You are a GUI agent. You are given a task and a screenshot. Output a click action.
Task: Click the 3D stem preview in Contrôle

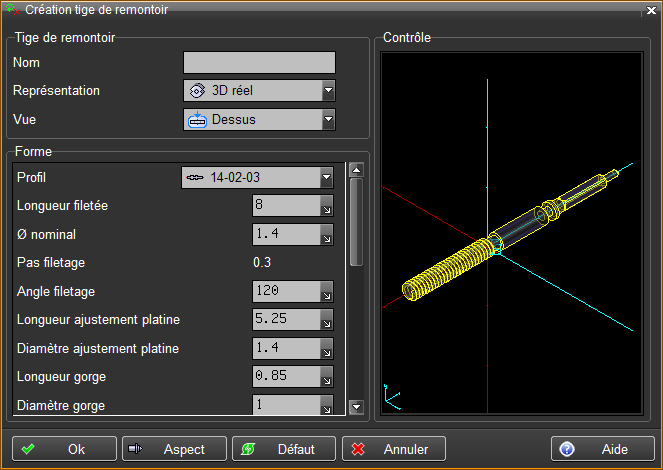coord(512,232)
